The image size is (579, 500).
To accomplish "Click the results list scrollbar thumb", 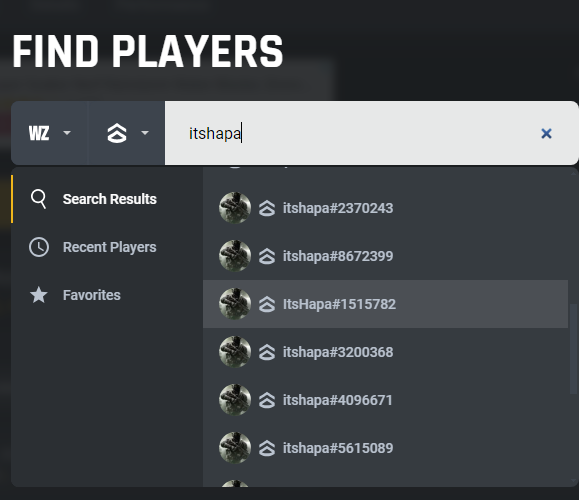I will [574, 349].
